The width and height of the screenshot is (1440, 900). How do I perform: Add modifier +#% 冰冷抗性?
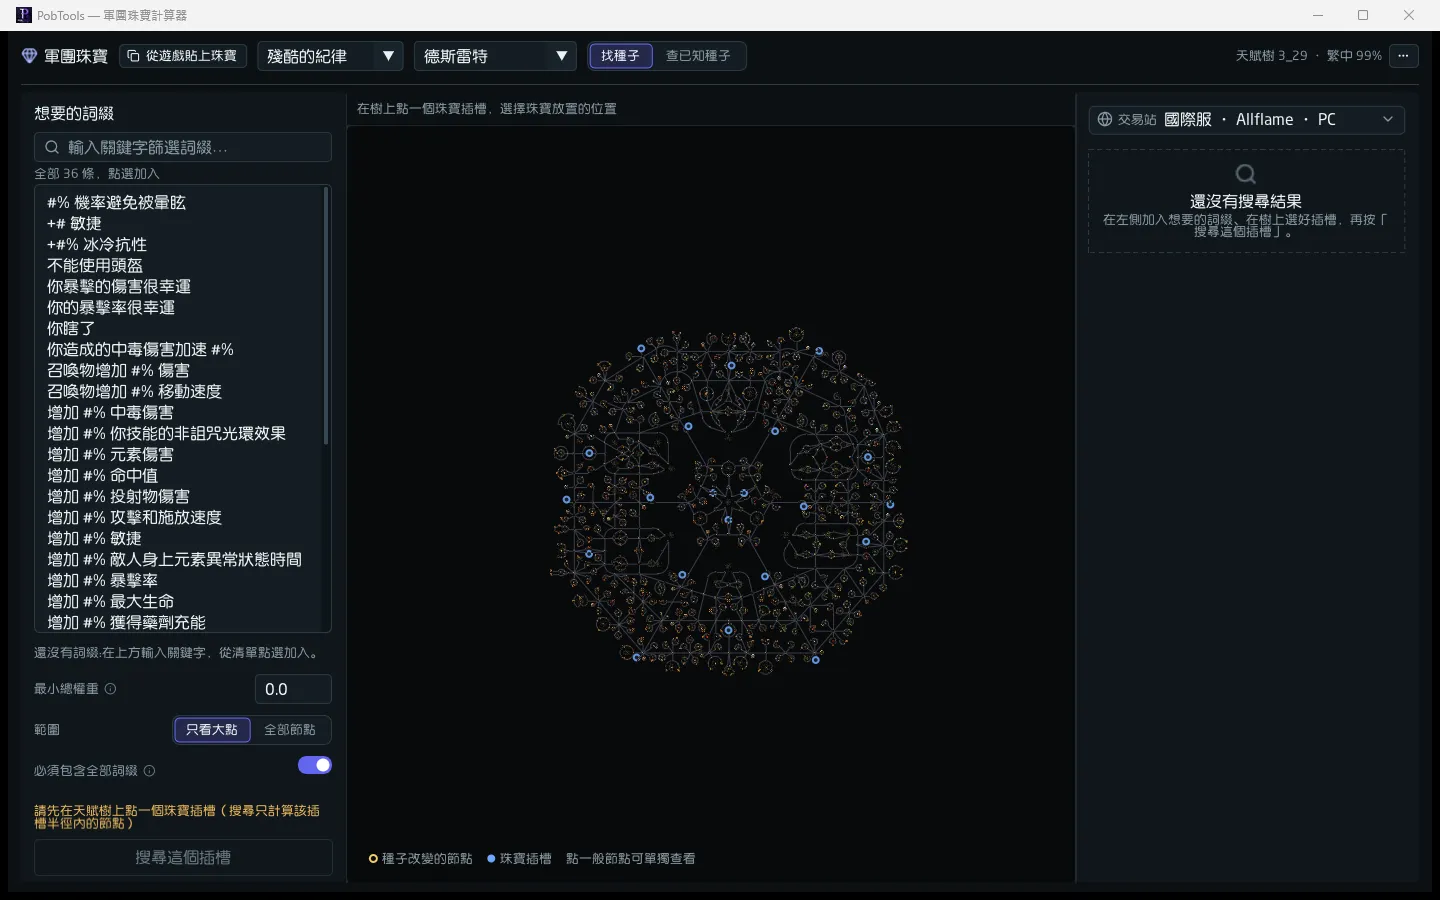180,244
